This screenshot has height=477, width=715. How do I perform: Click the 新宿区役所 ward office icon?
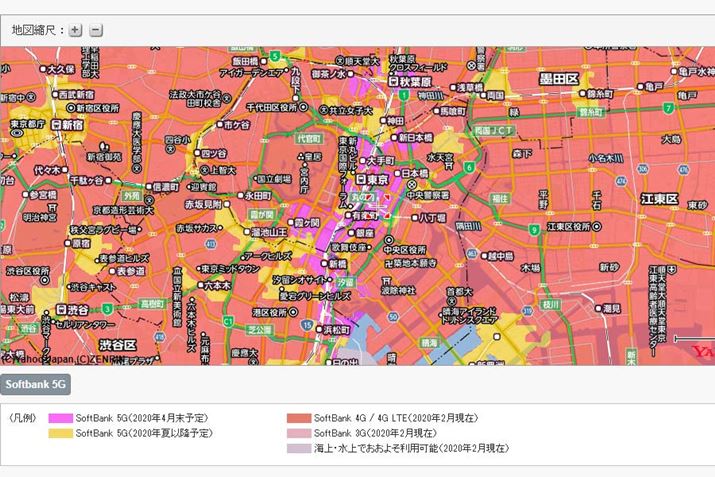tap(70, 108)
